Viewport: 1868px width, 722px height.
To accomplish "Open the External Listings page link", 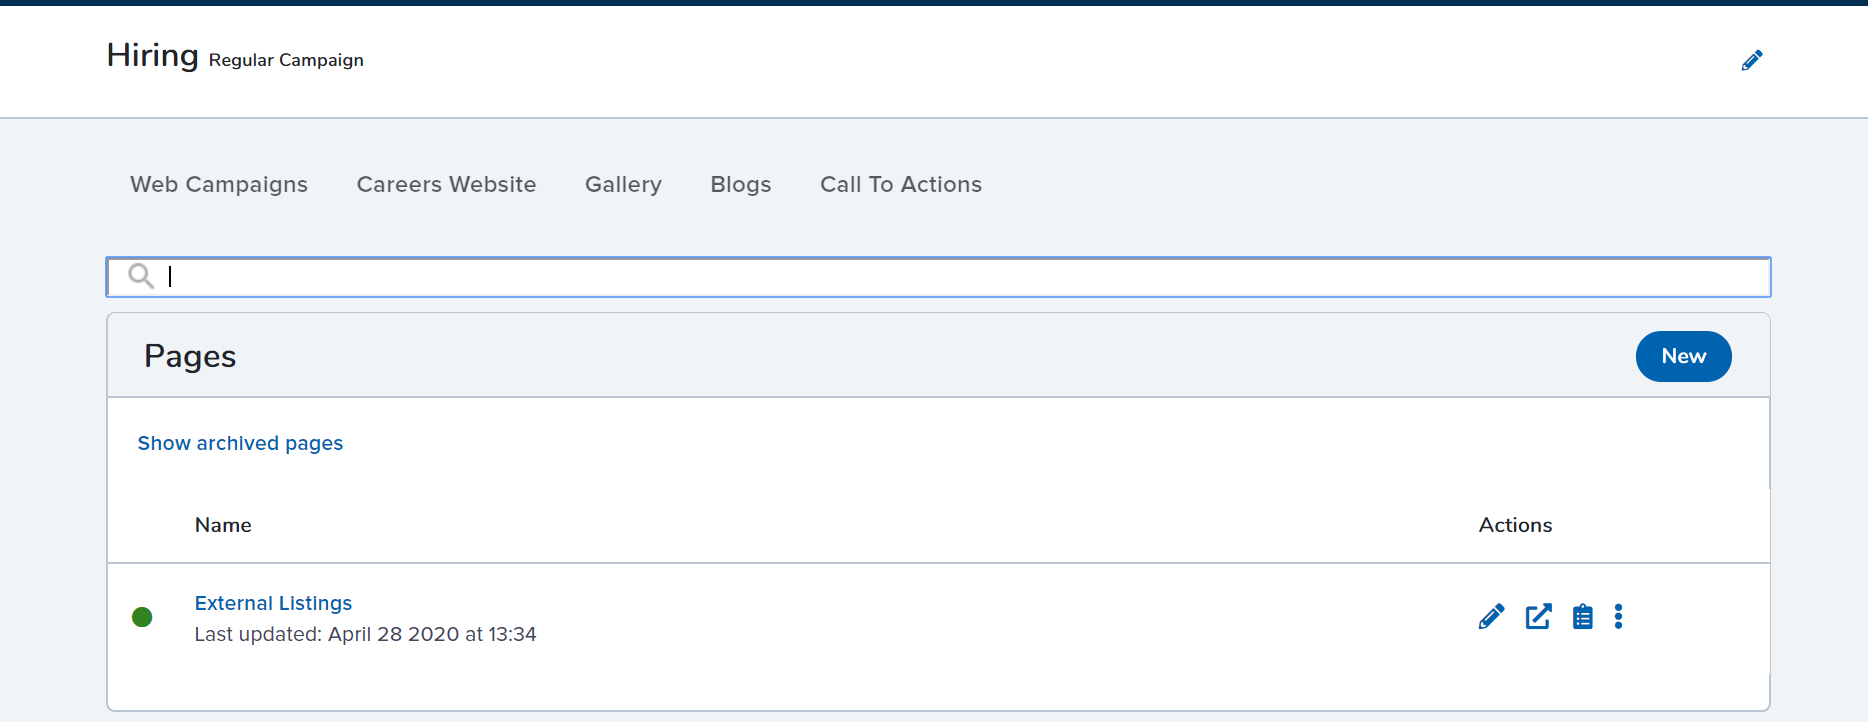I will 273,603.
